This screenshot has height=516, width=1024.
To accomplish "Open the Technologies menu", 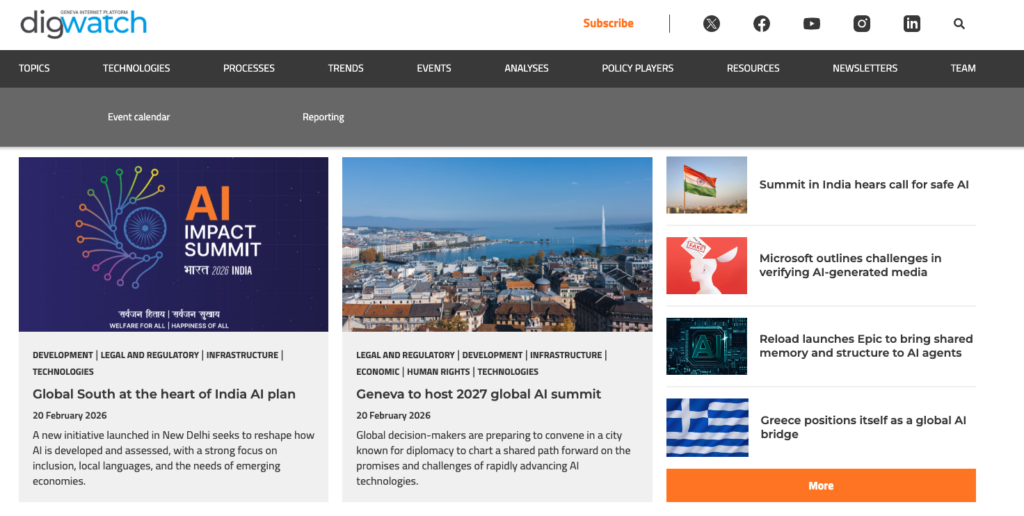I will click(x=136, y=68).
